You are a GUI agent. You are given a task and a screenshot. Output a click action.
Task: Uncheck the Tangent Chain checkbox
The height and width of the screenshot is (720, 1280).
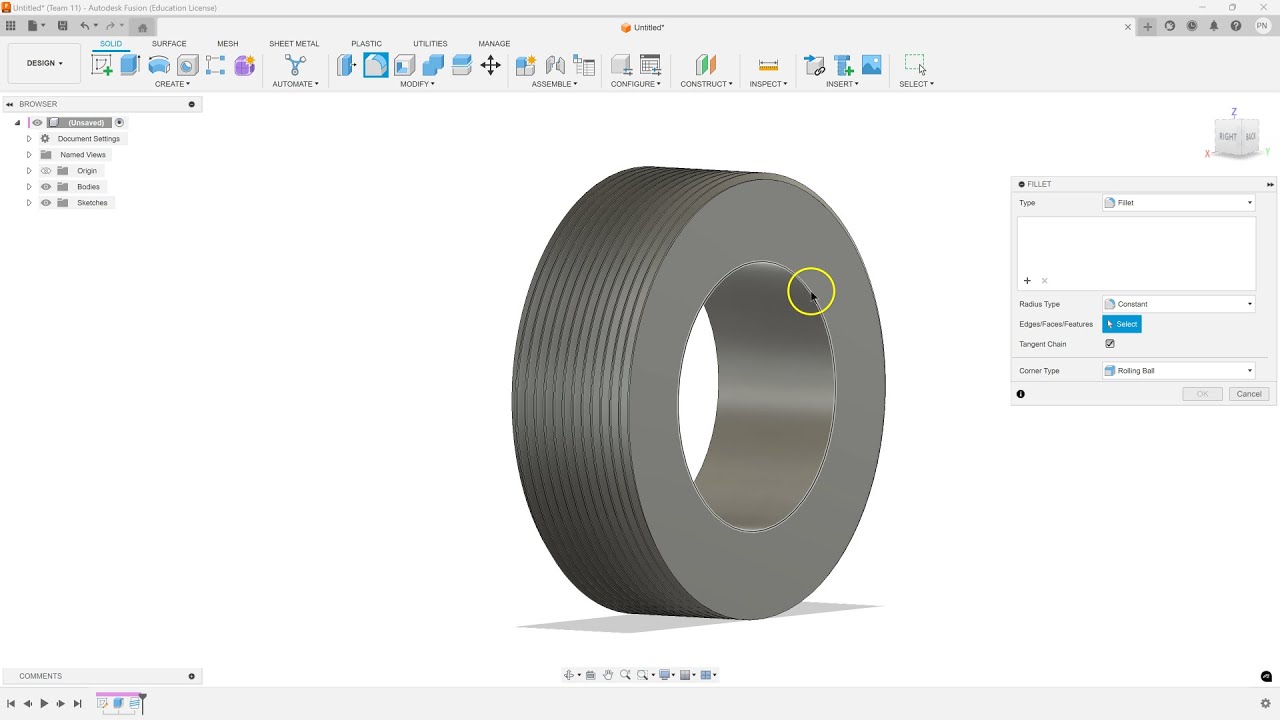[1110, 344]
